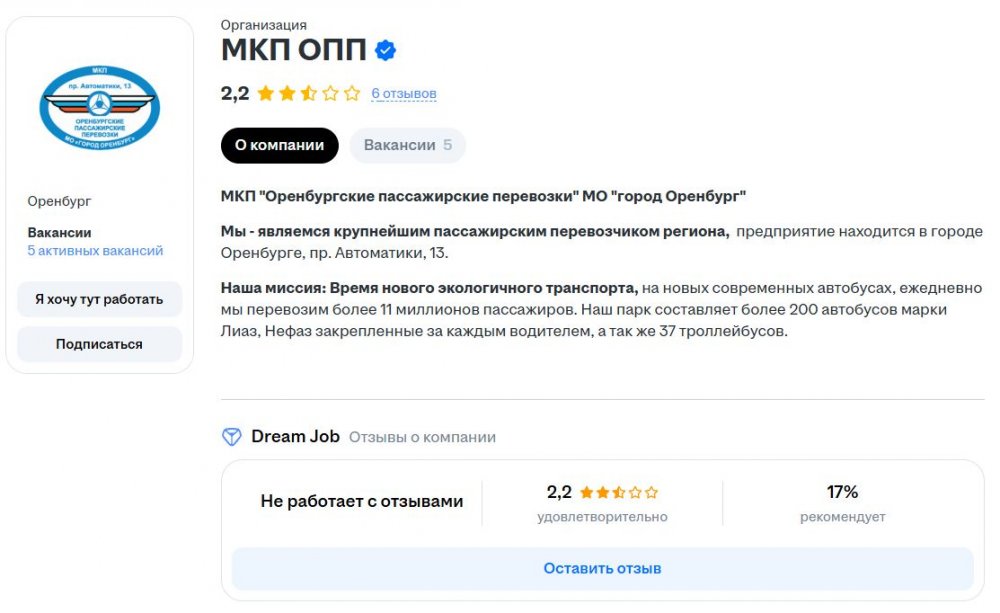
Task: Click the Dream Job diamond icon
Action: click(232, 437)
